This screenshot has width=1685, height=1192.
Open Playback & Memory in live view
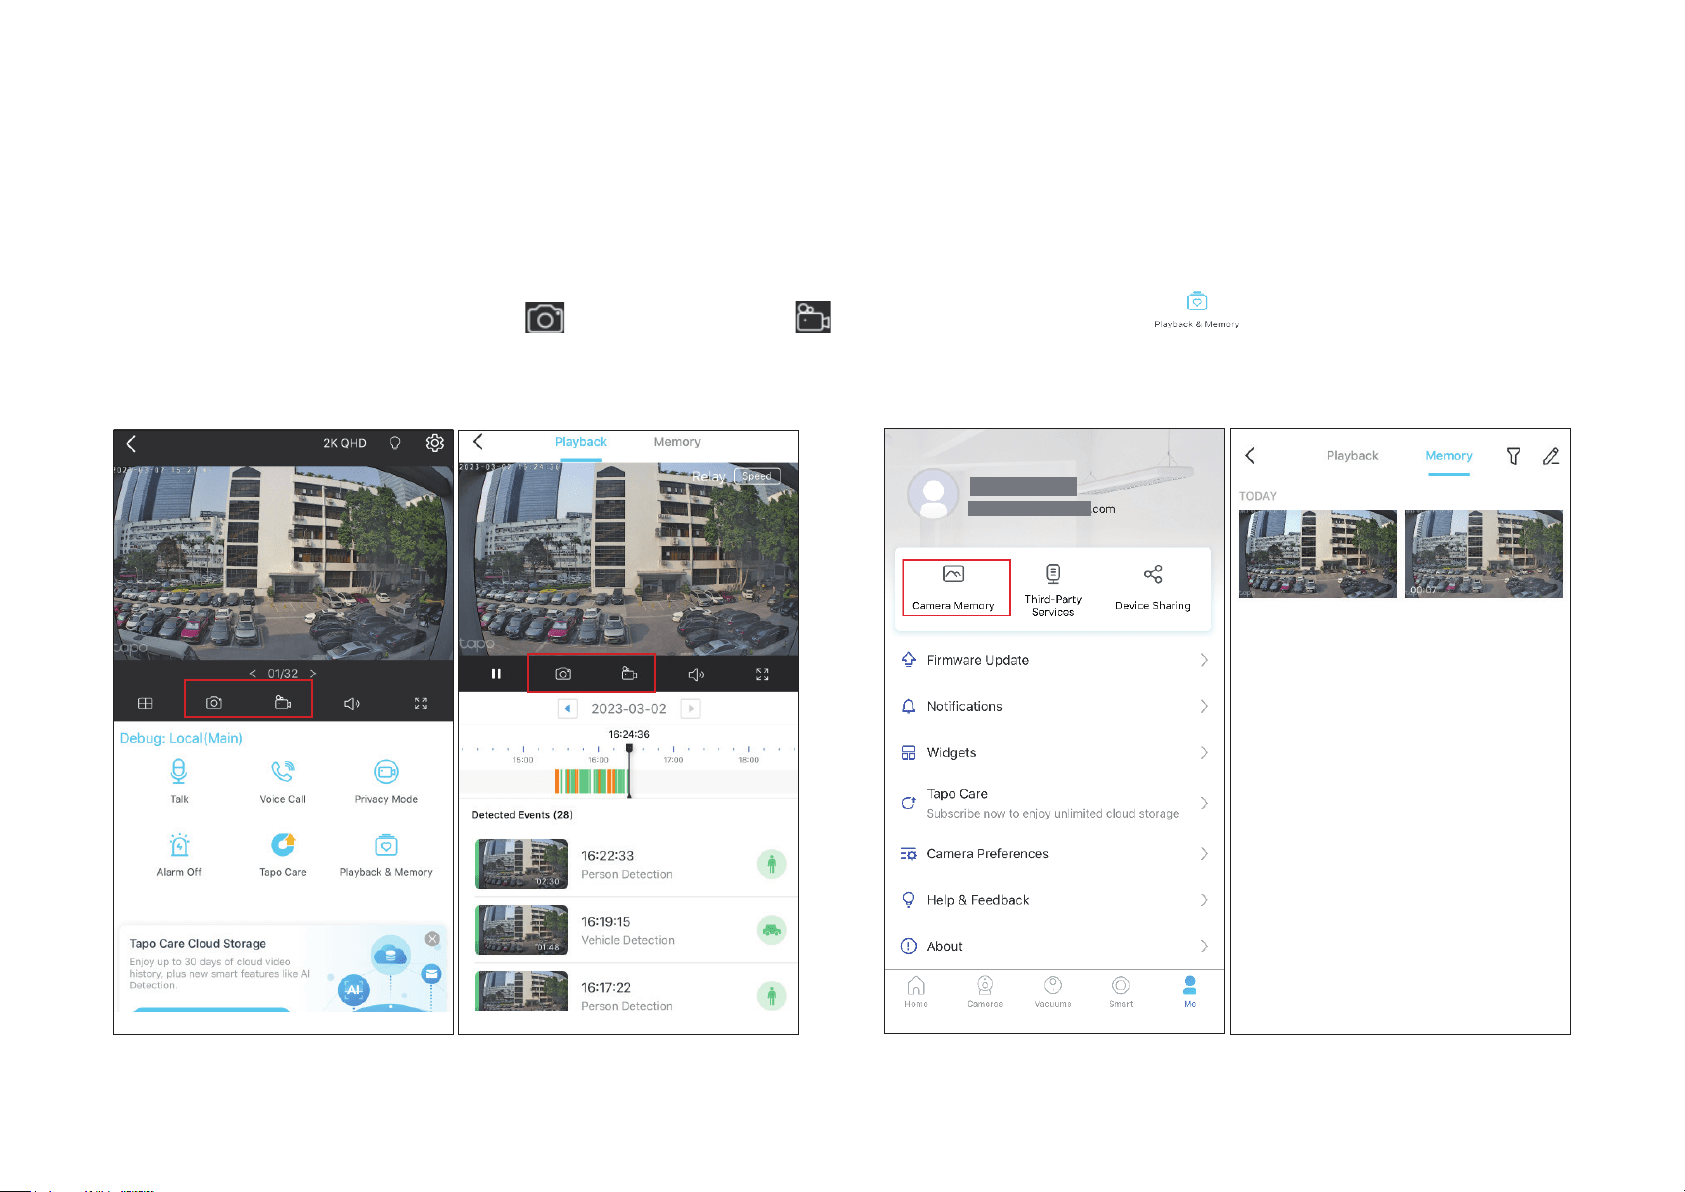point(386,854)
